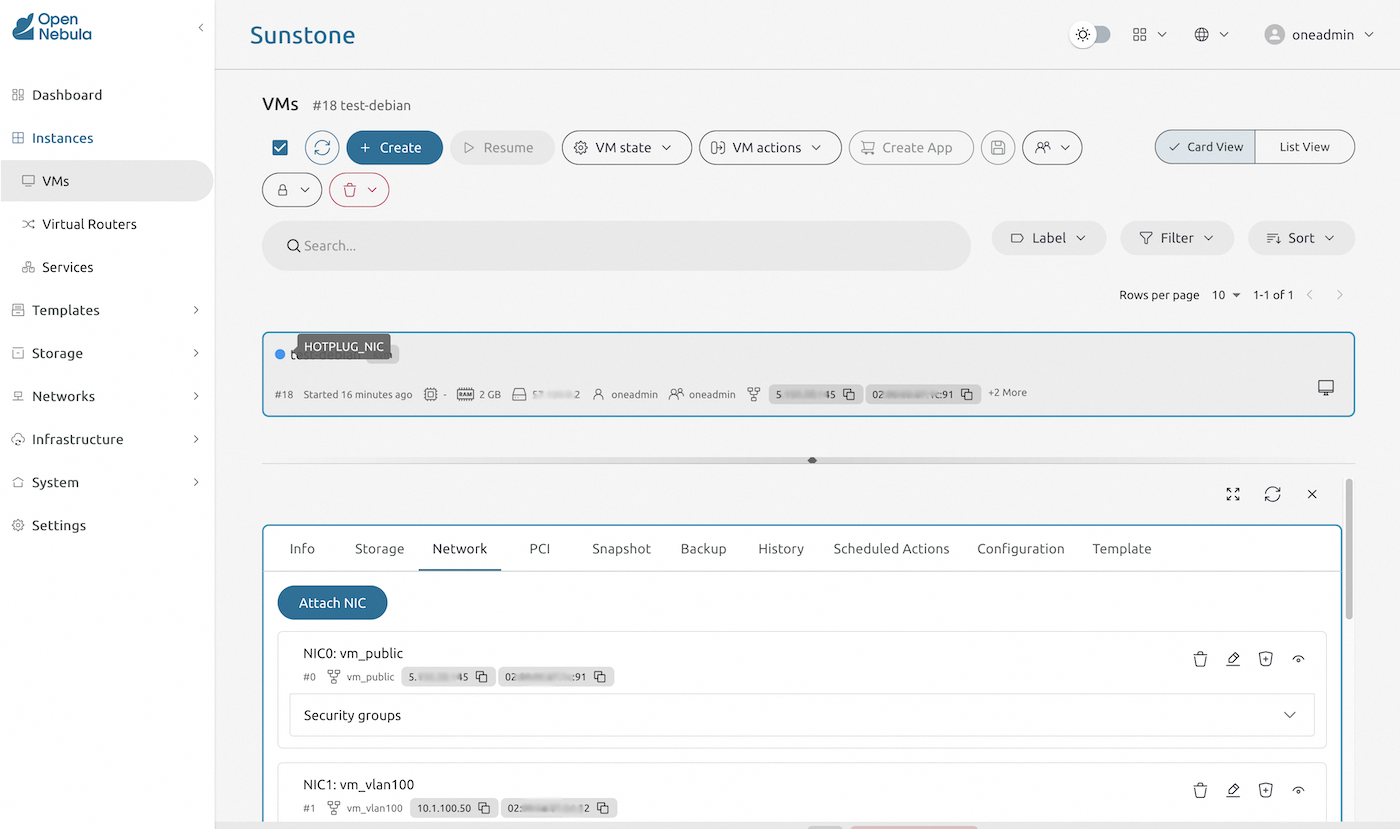Click the refresh VM list icon

(x=322, y=148)
